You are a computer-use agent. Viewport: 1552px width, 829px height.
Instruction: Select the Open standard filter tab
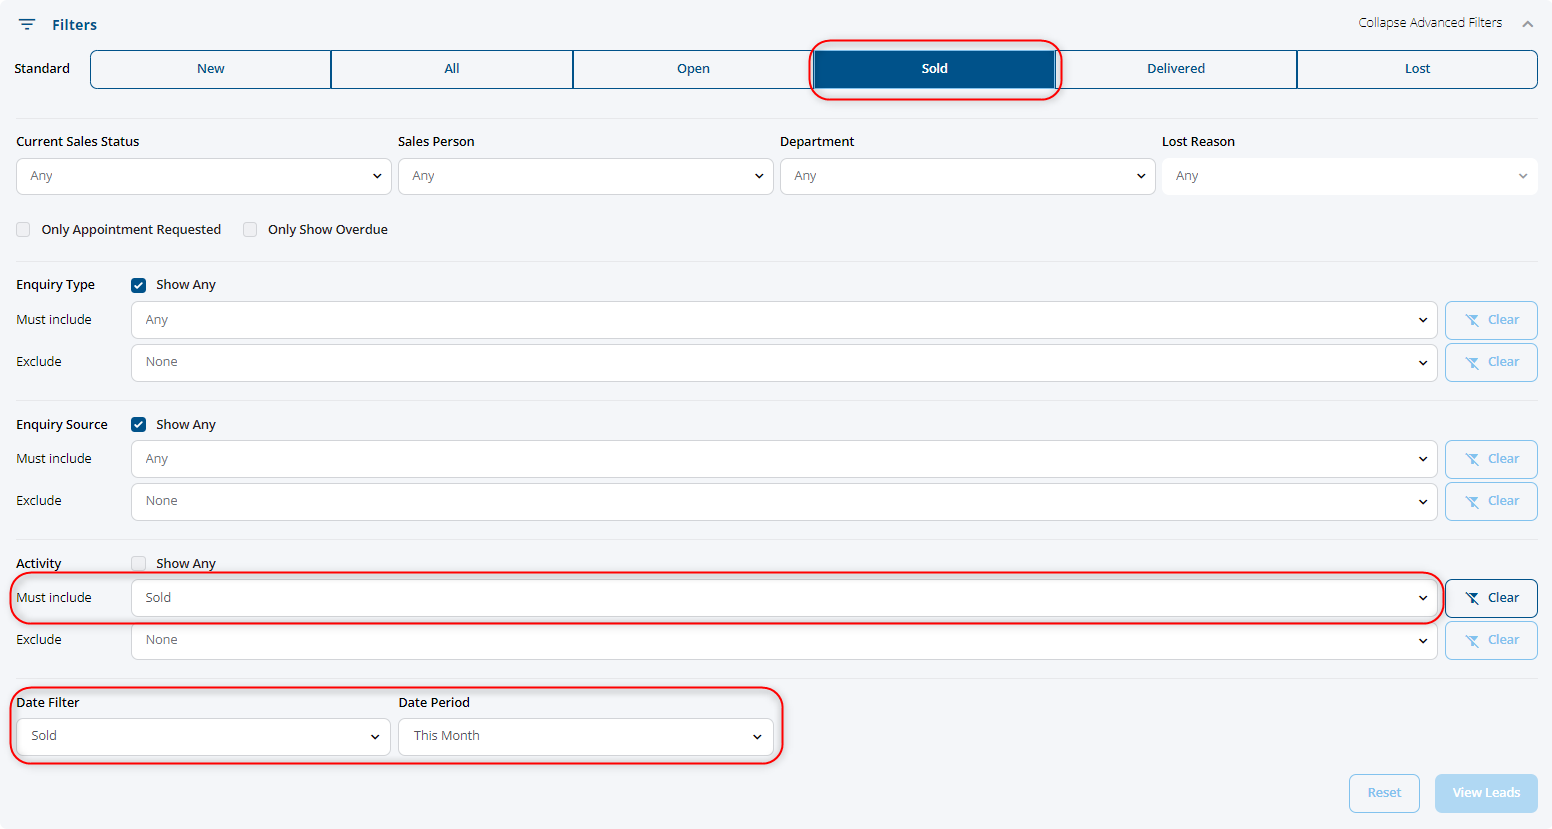[x=693, y=69]
